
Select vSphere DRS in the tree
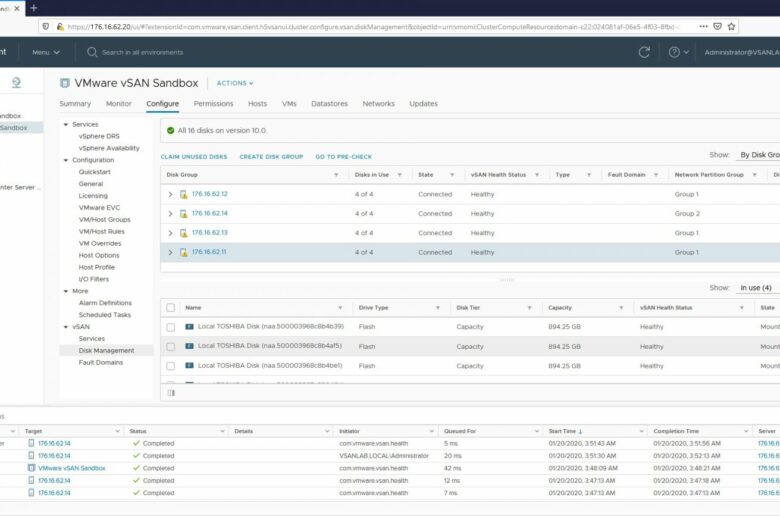[99, 136]
